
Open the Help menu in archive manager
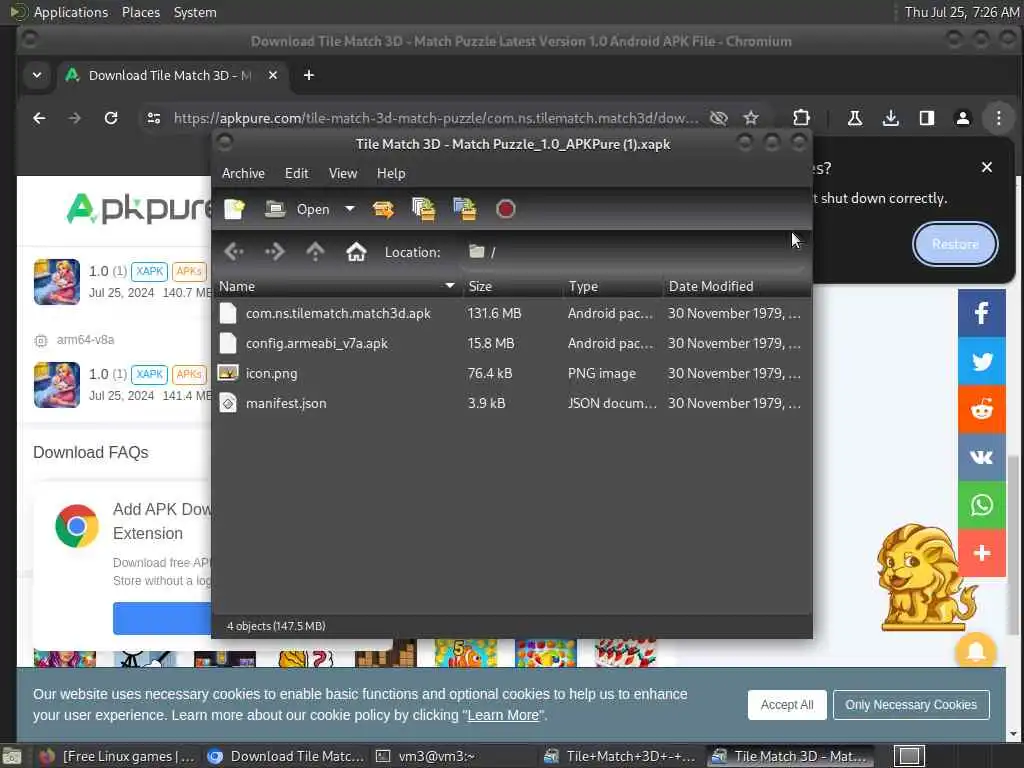pyautogui.click(x=391, y=173)
